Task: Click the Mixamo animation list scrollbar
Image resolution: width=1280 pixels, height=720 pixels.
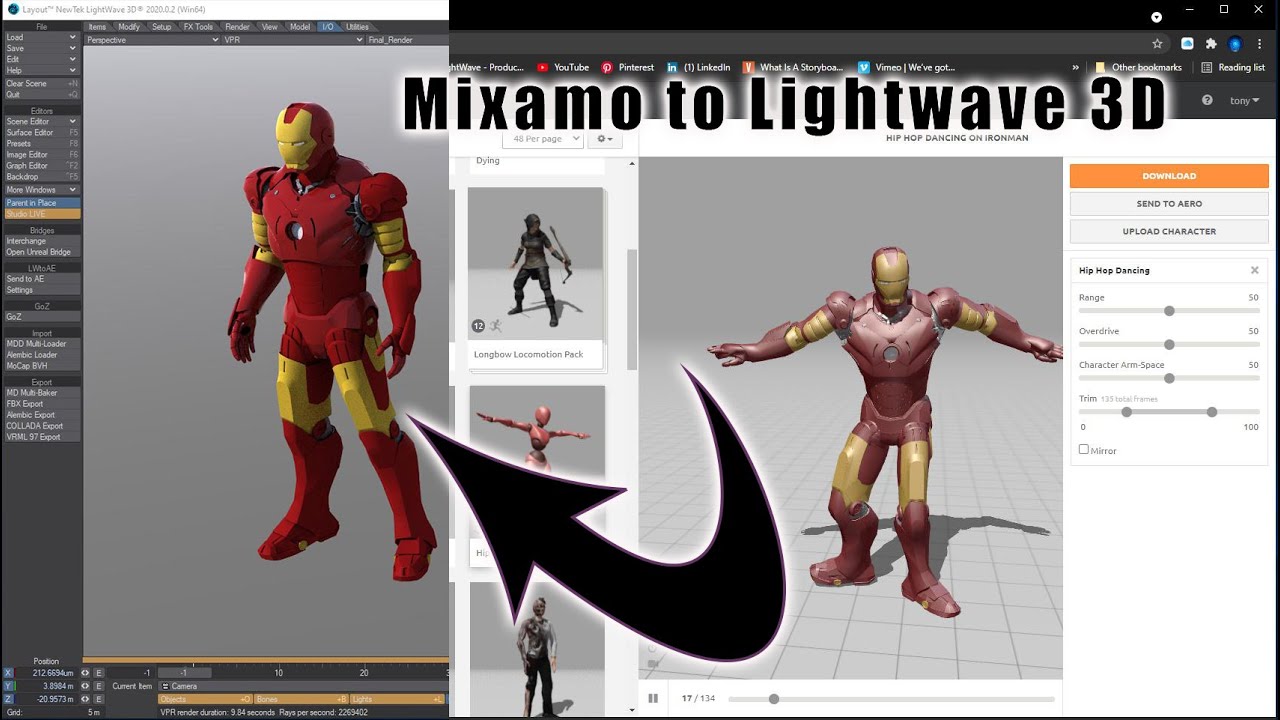Action: coord(632,309)
